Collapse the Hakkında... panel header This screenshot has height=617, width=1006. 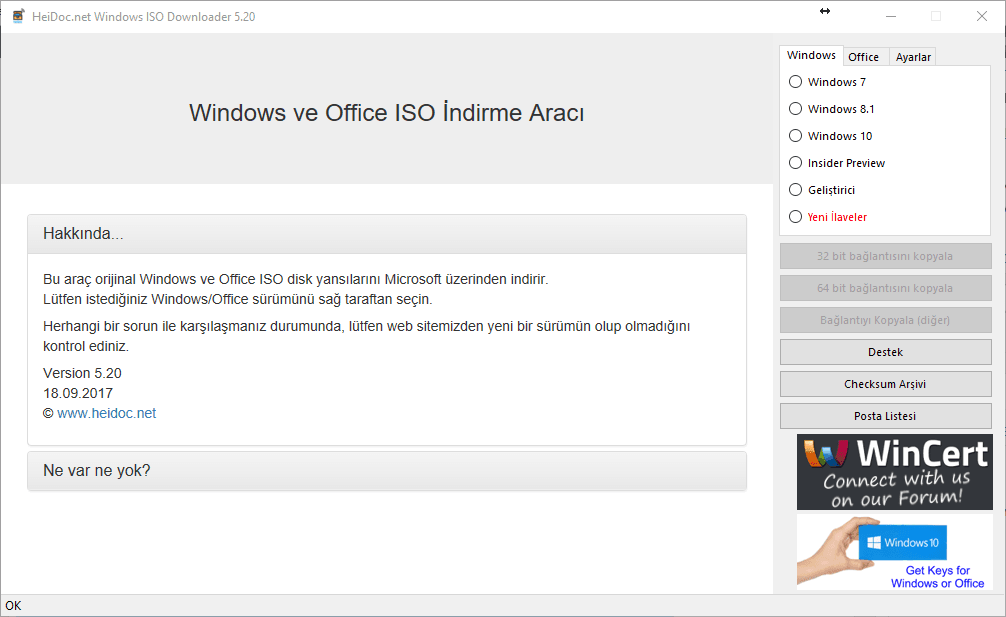point(387,233)
